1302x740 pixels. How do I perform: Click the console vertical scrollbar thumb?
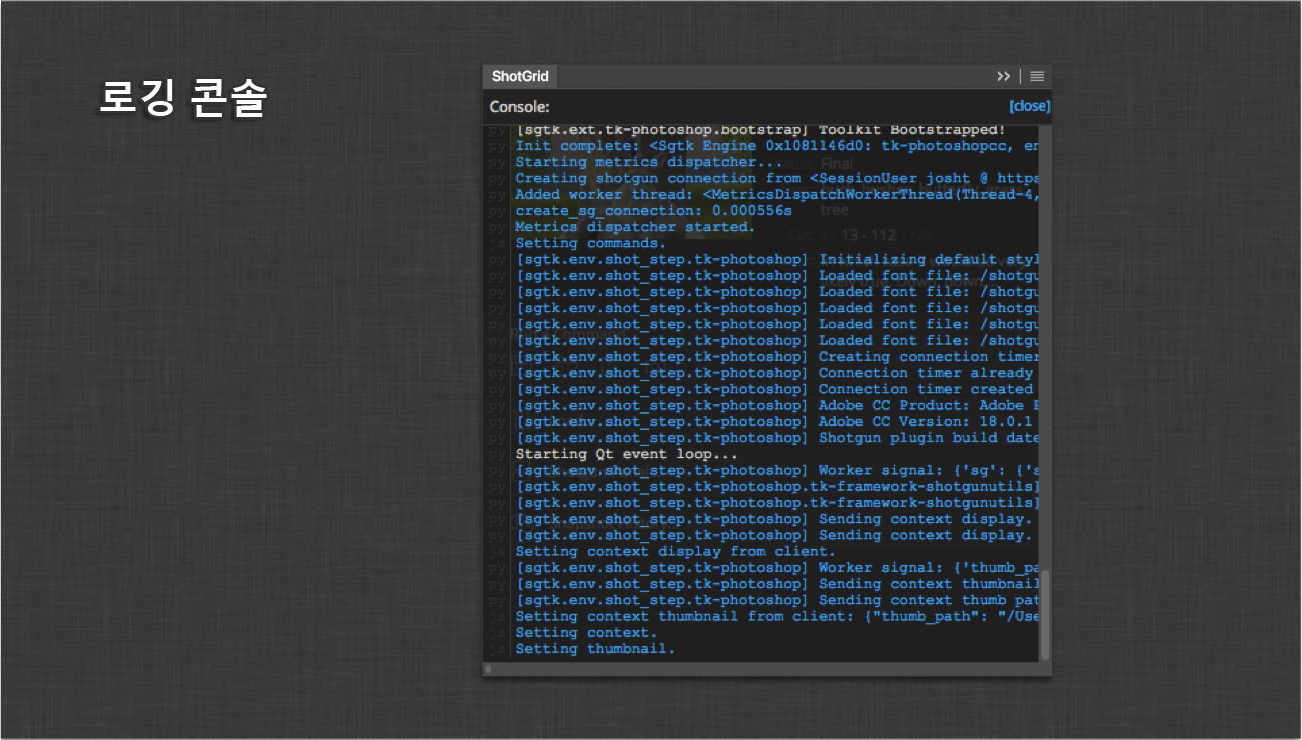pos(1045,614)
